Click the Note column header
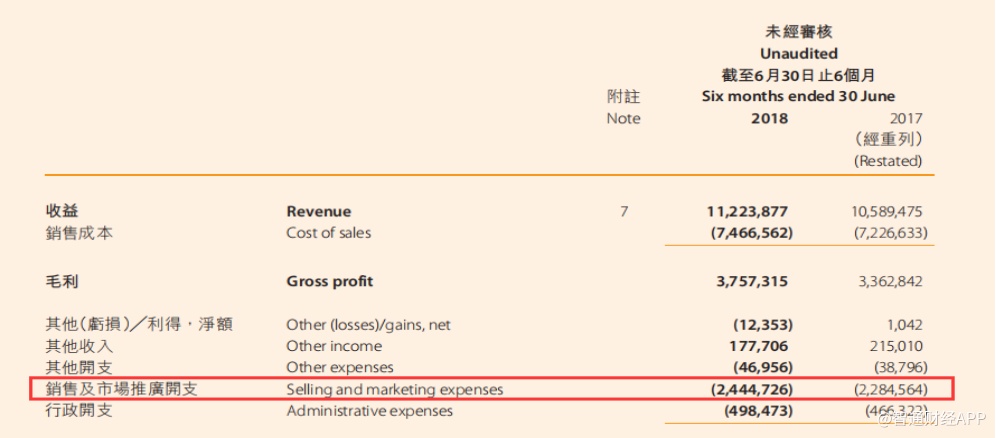Viewport: 996px width, 438px height. pos(623,118)
